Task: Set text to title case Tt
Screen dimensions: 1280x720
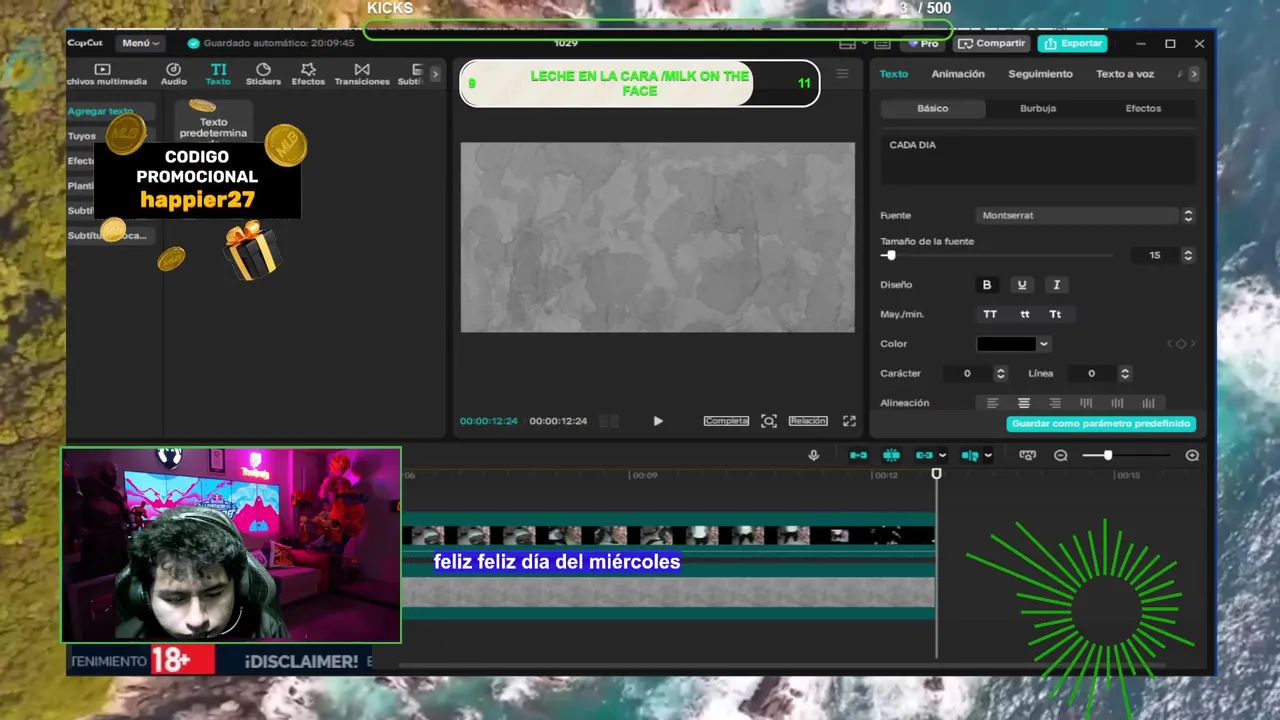Action: 1055,314
